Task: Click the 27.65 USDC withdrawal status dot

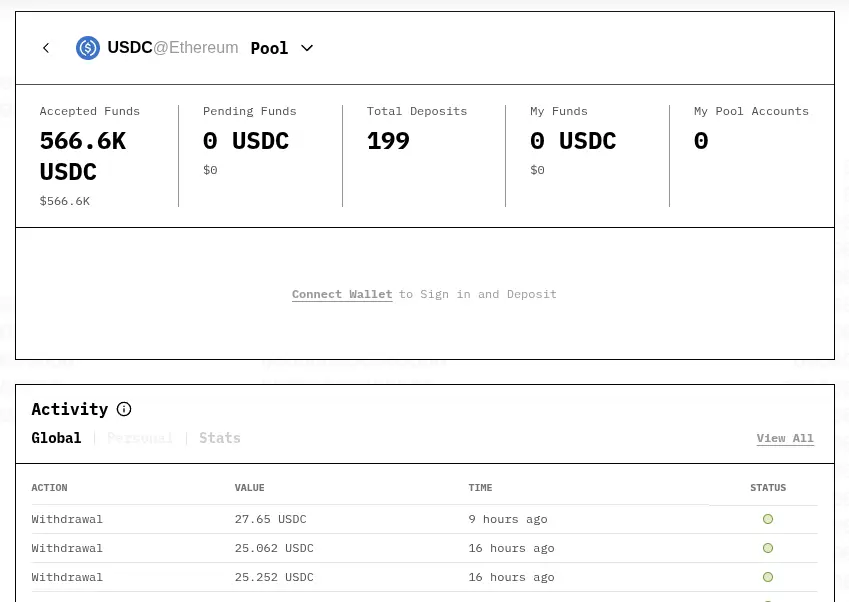Action: [x=768, y=519]
